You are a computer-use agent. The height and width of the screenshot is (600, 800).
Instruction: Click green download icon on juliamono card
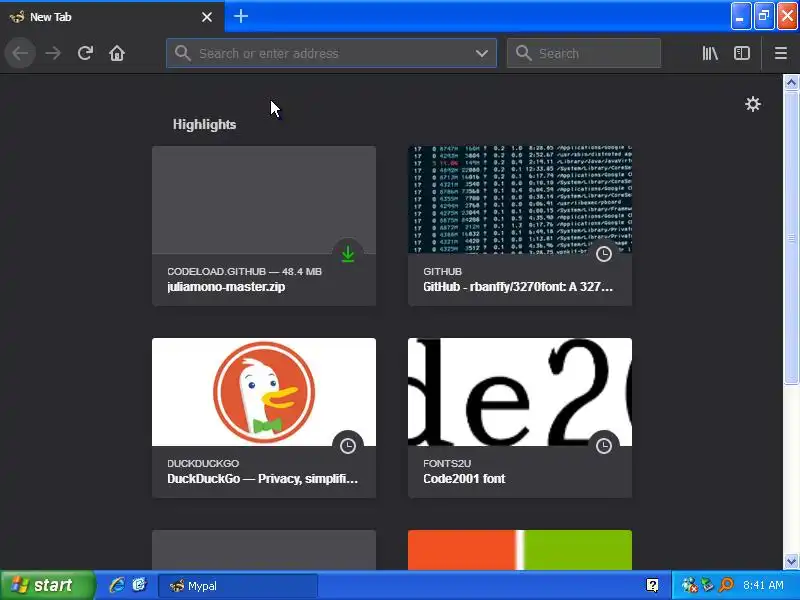[x=348, y=254]
